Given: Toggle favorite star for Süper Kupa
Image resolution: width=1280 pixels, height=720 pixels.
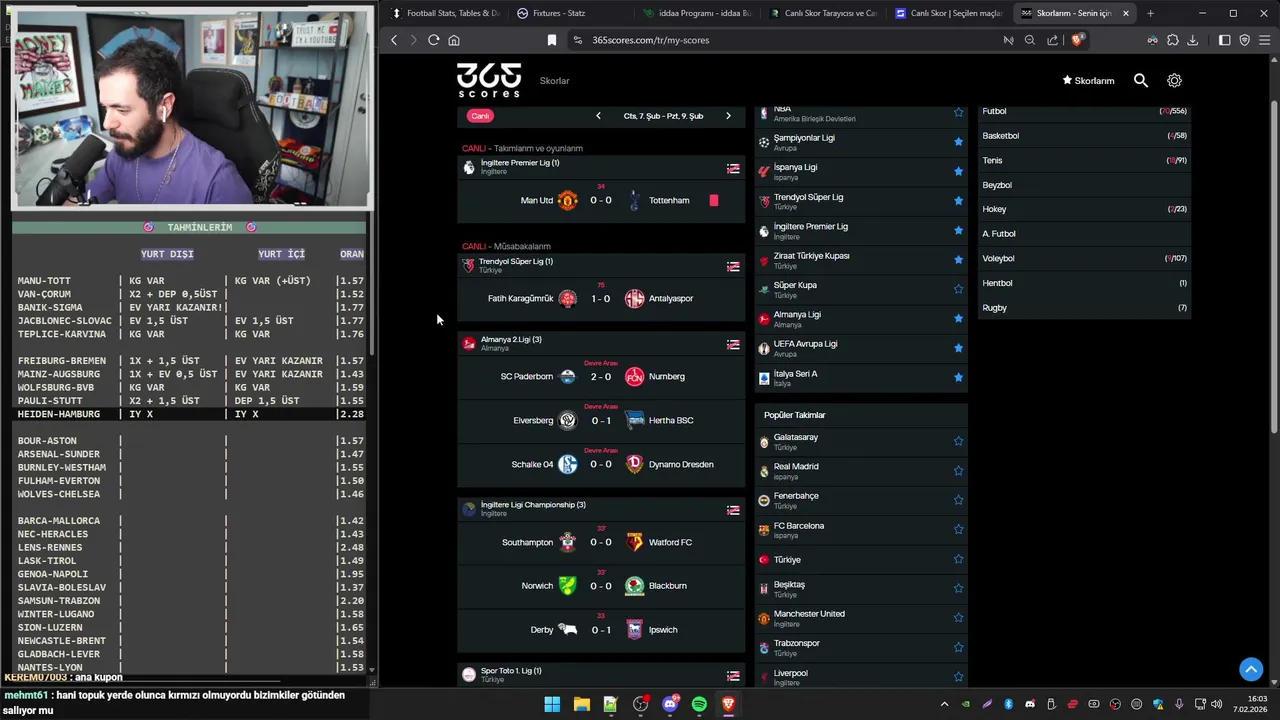Looking at the screenshot, I should point(958,289).
